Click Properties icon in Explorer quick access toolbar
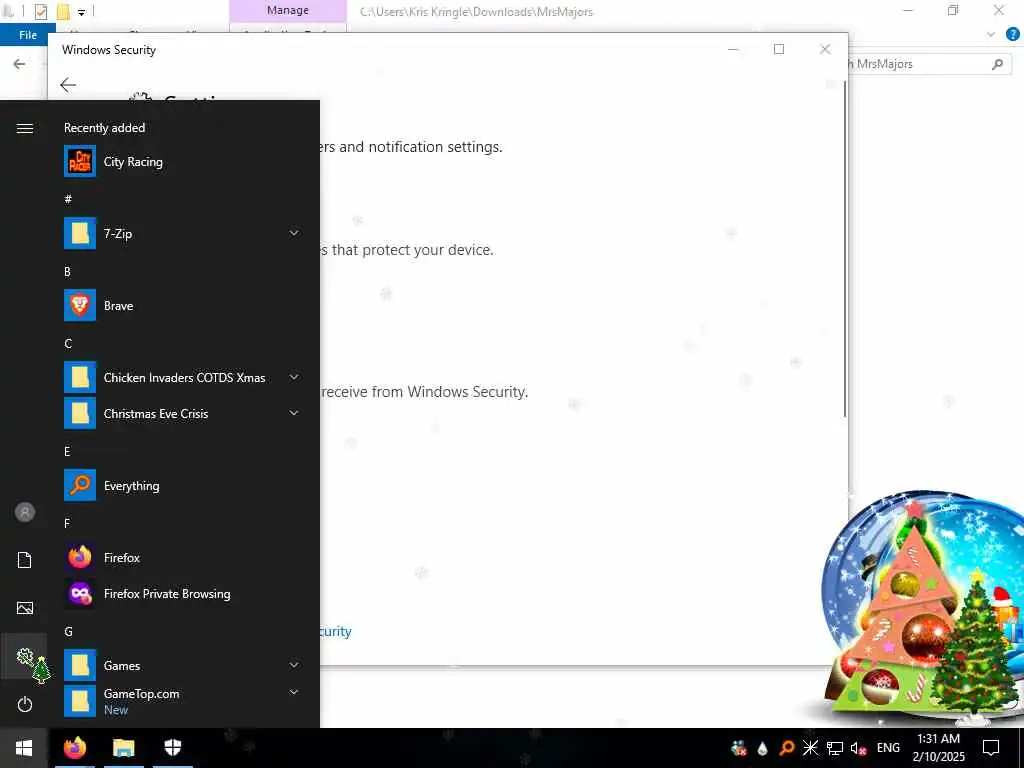The image size is (1024, 768). pyautogui.click(x=40, y=11)
